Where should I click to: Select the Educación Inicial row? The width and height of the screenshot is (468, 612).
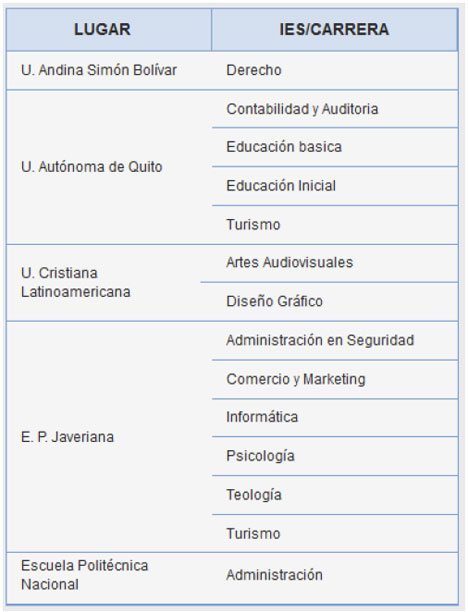tap(335, 186)
